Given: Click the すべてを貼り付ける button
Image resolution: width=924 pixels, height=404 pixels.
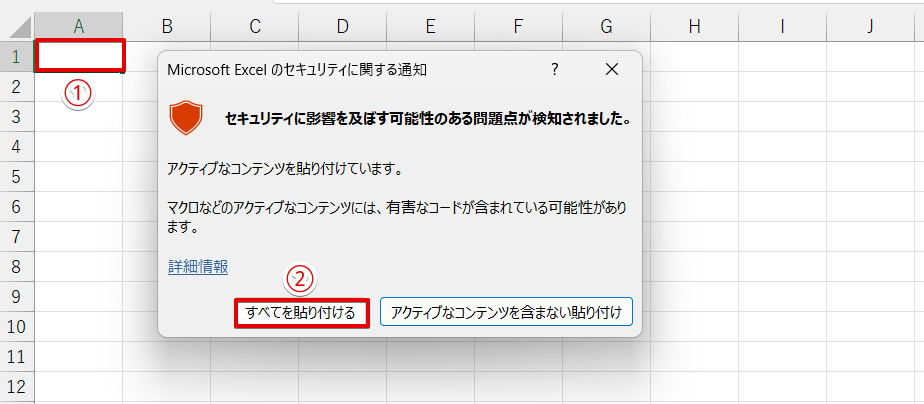Looking at the screenshot, I should 302,313.
